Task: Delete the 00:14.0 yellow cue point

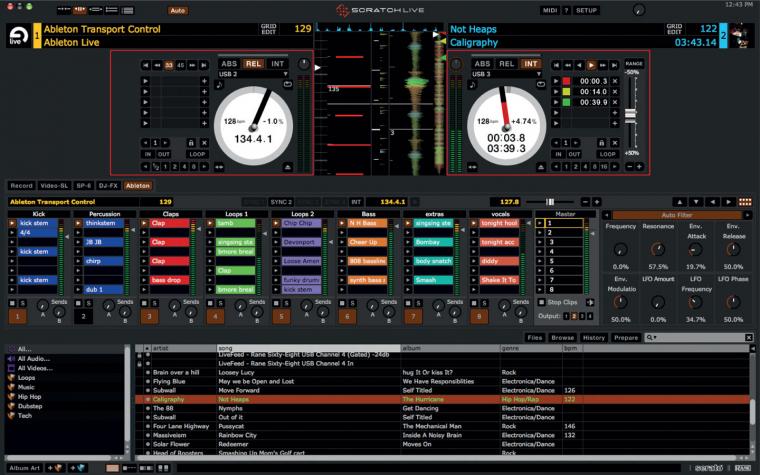Action: click(x=615, y=92)
